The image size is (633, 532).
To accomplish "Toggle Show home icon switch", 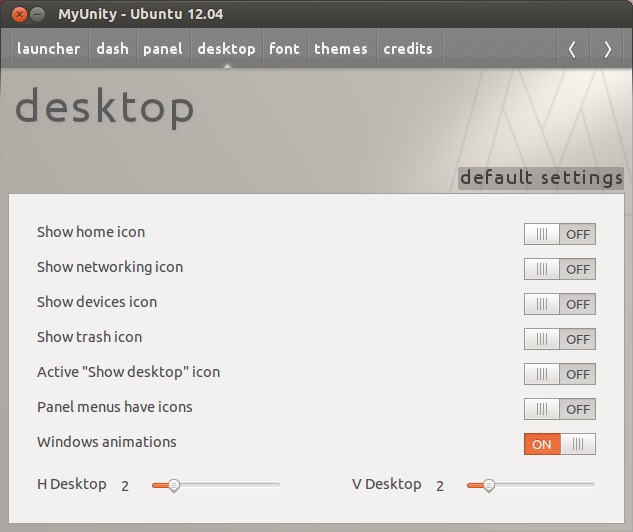I will tap(560, 234).
